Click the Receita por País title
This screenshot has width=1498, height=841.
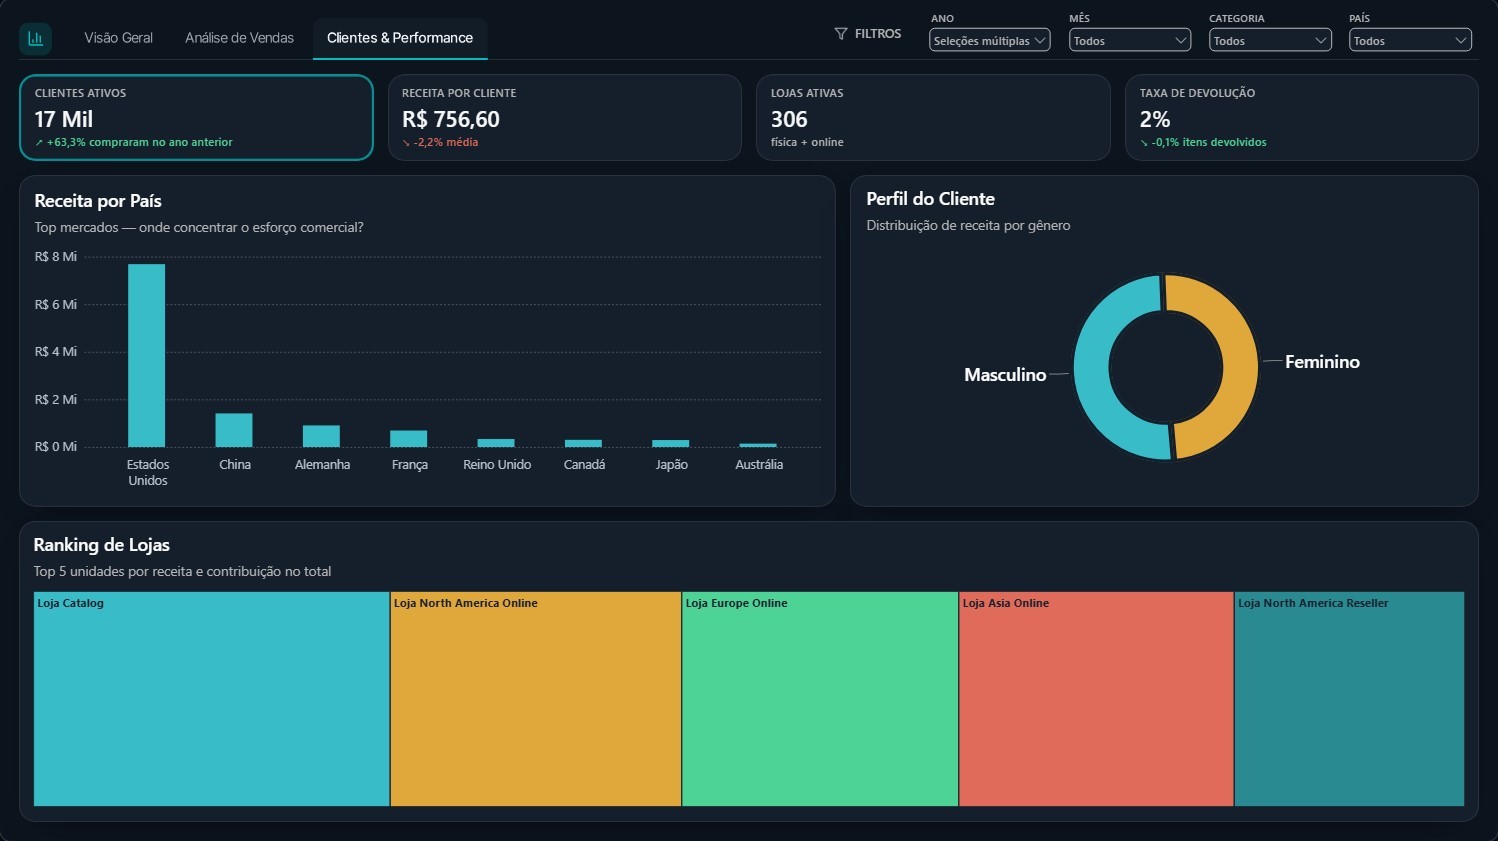98,201
